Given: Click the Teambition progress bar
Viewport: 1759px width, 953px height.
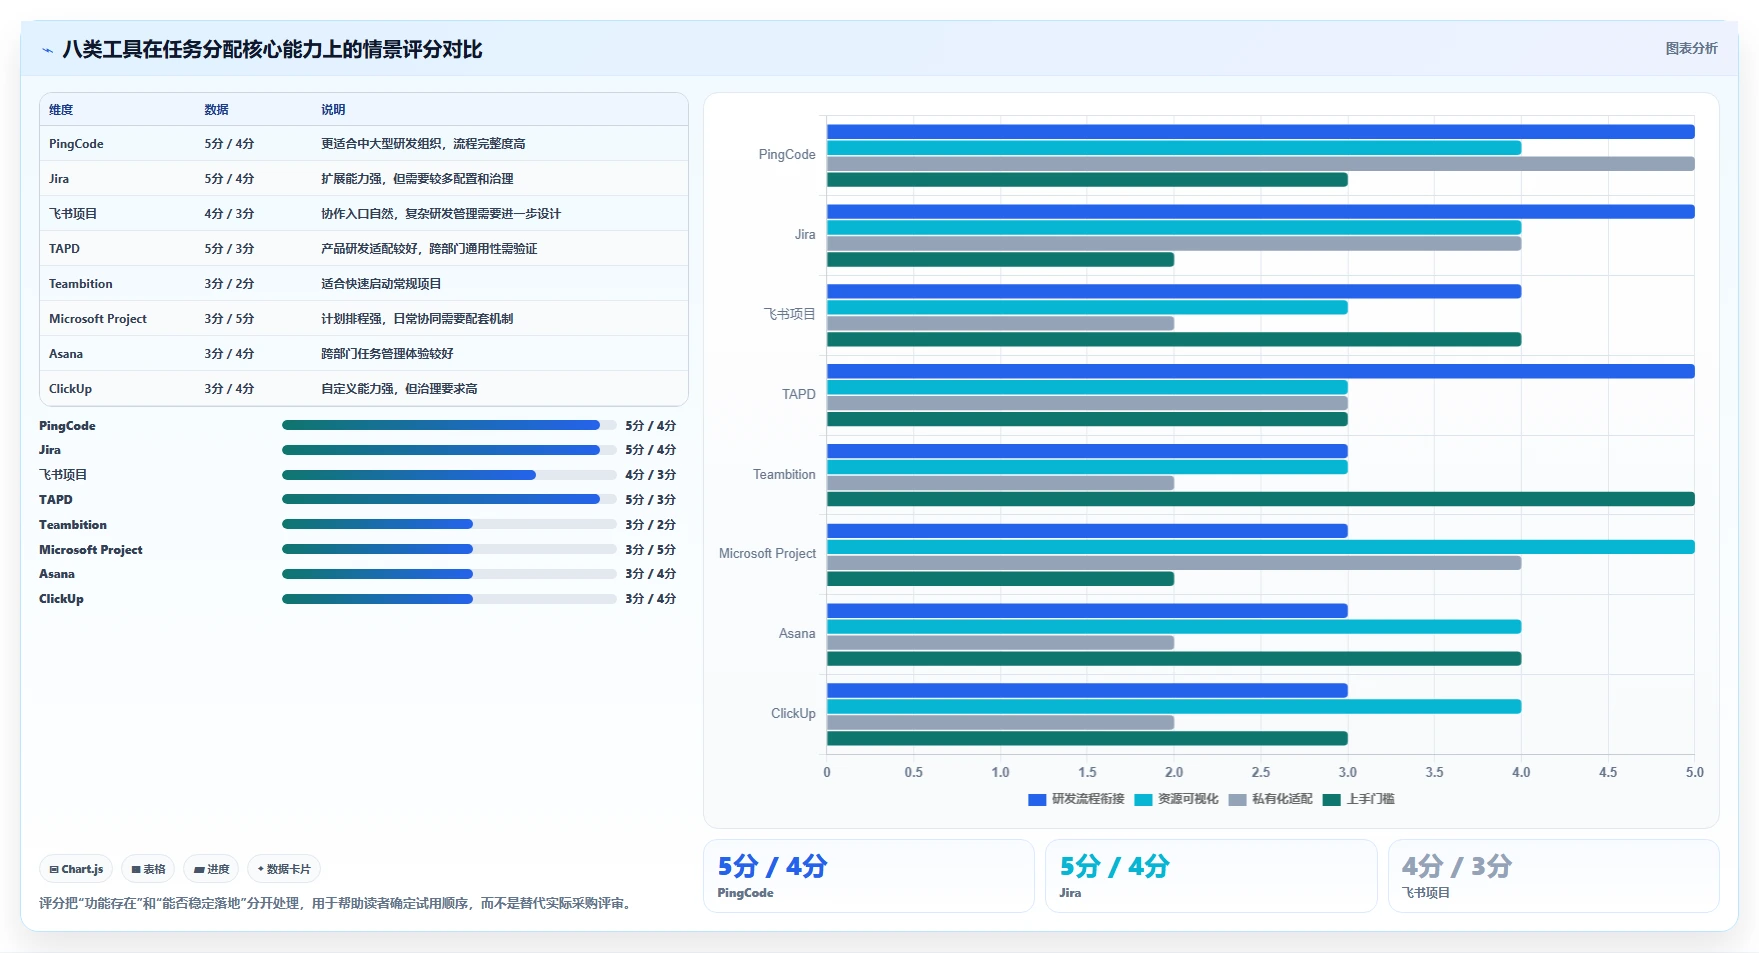Looking at the screenshot, I should pos(449,524).
